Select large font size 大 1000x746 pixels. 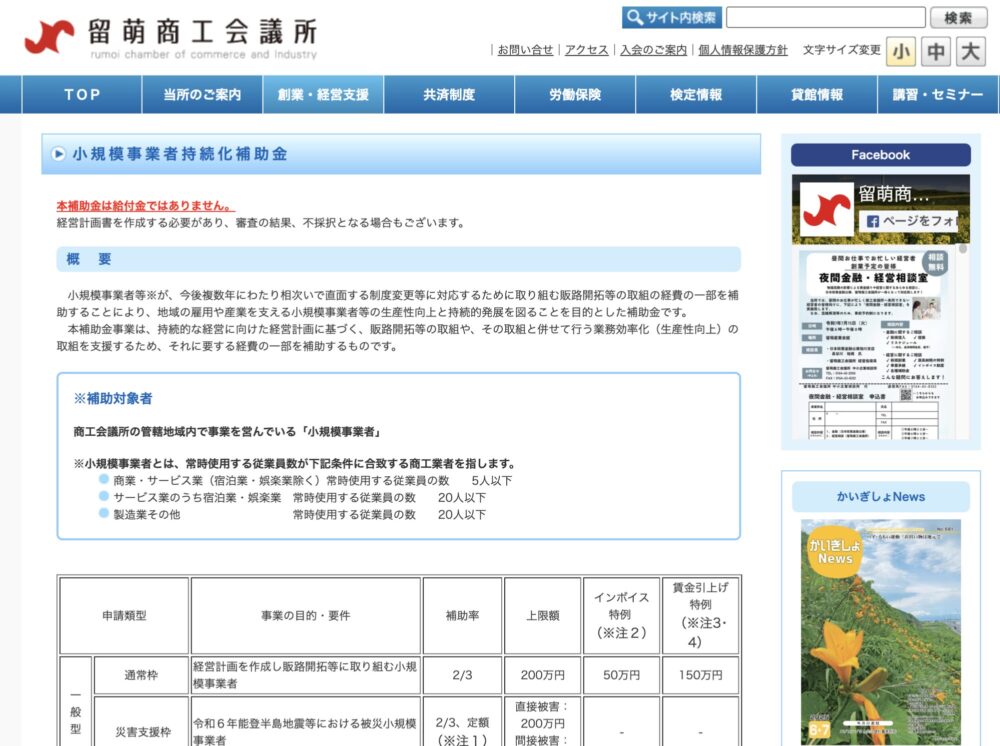tap(970, 51)
